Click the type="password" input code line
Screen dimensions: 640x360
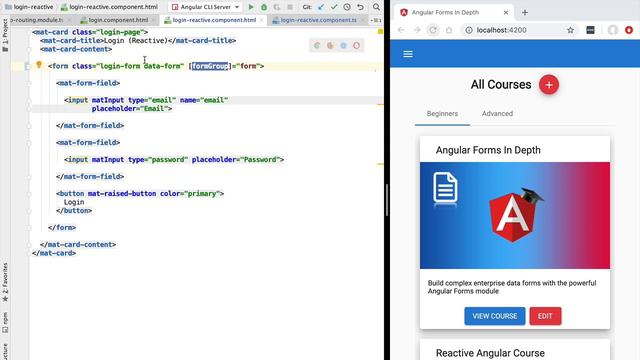174,160
